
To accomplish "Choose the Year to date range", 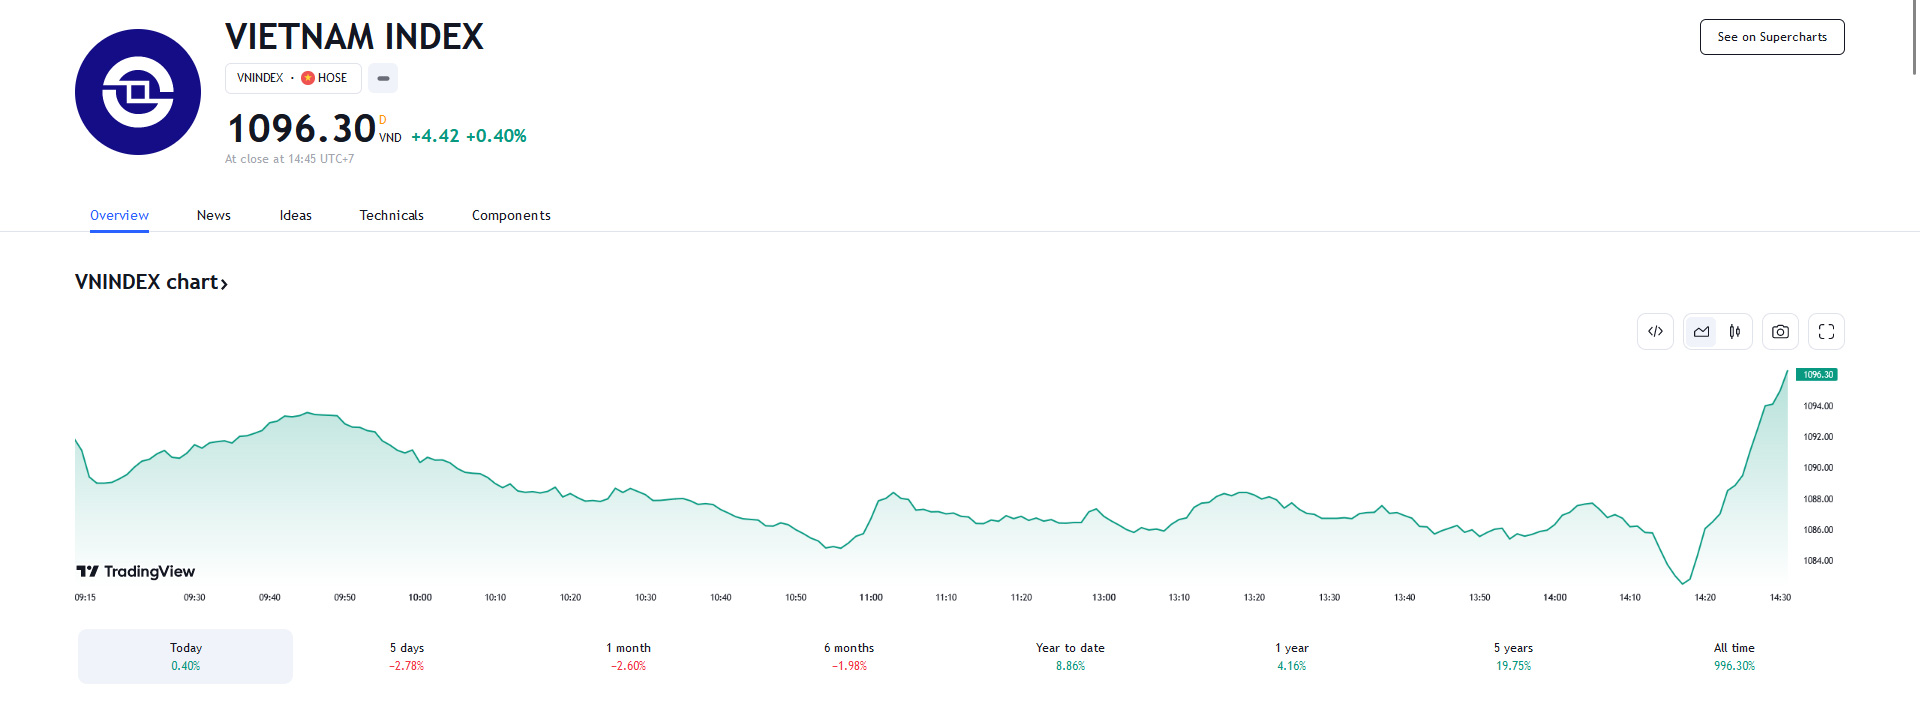I will (x=1070, y=656).
